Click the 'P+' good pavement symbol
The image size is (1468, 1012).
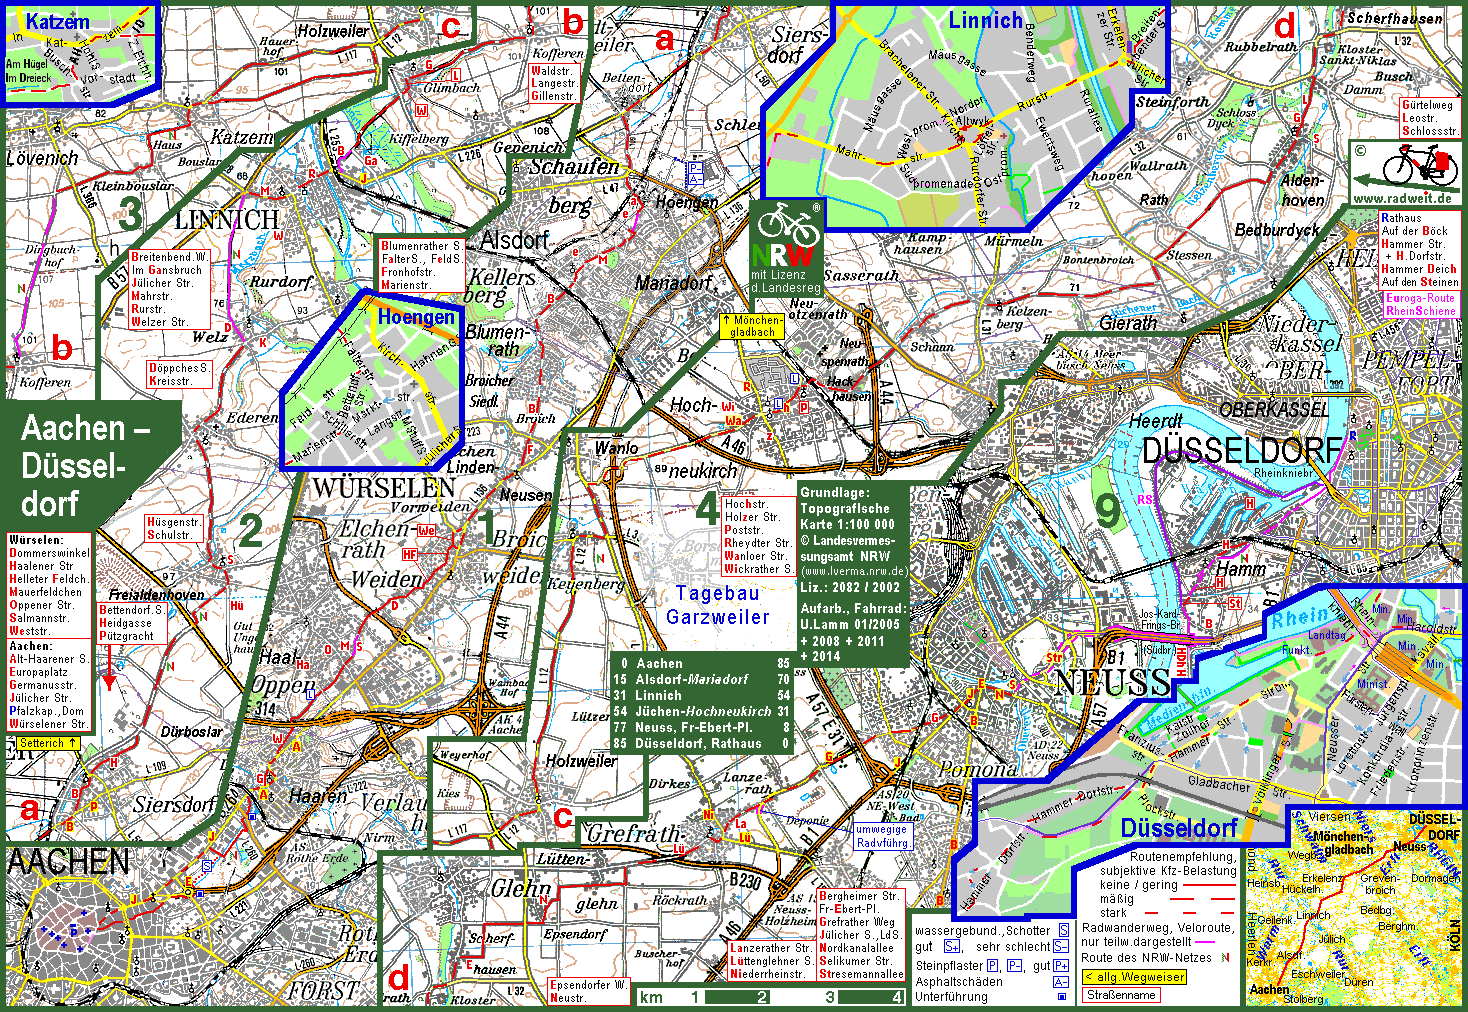tap(1061, 965)
